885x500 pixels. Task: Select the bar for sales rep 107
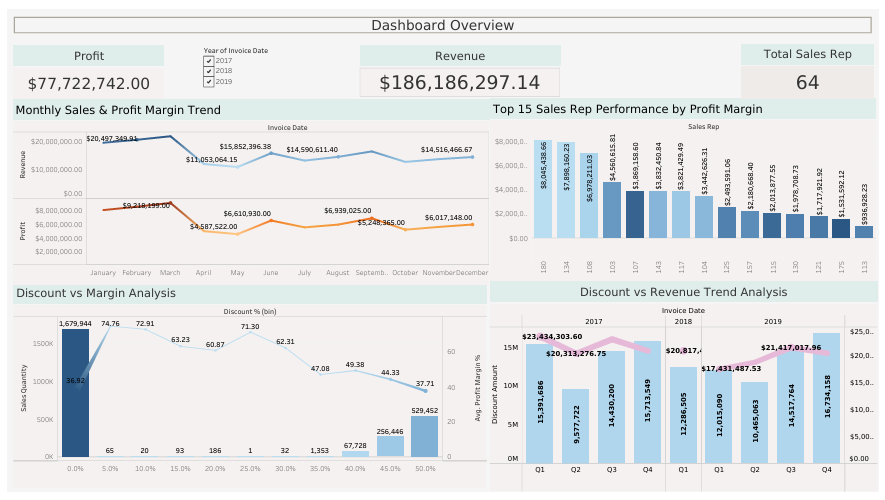click(x=635, y=214)
